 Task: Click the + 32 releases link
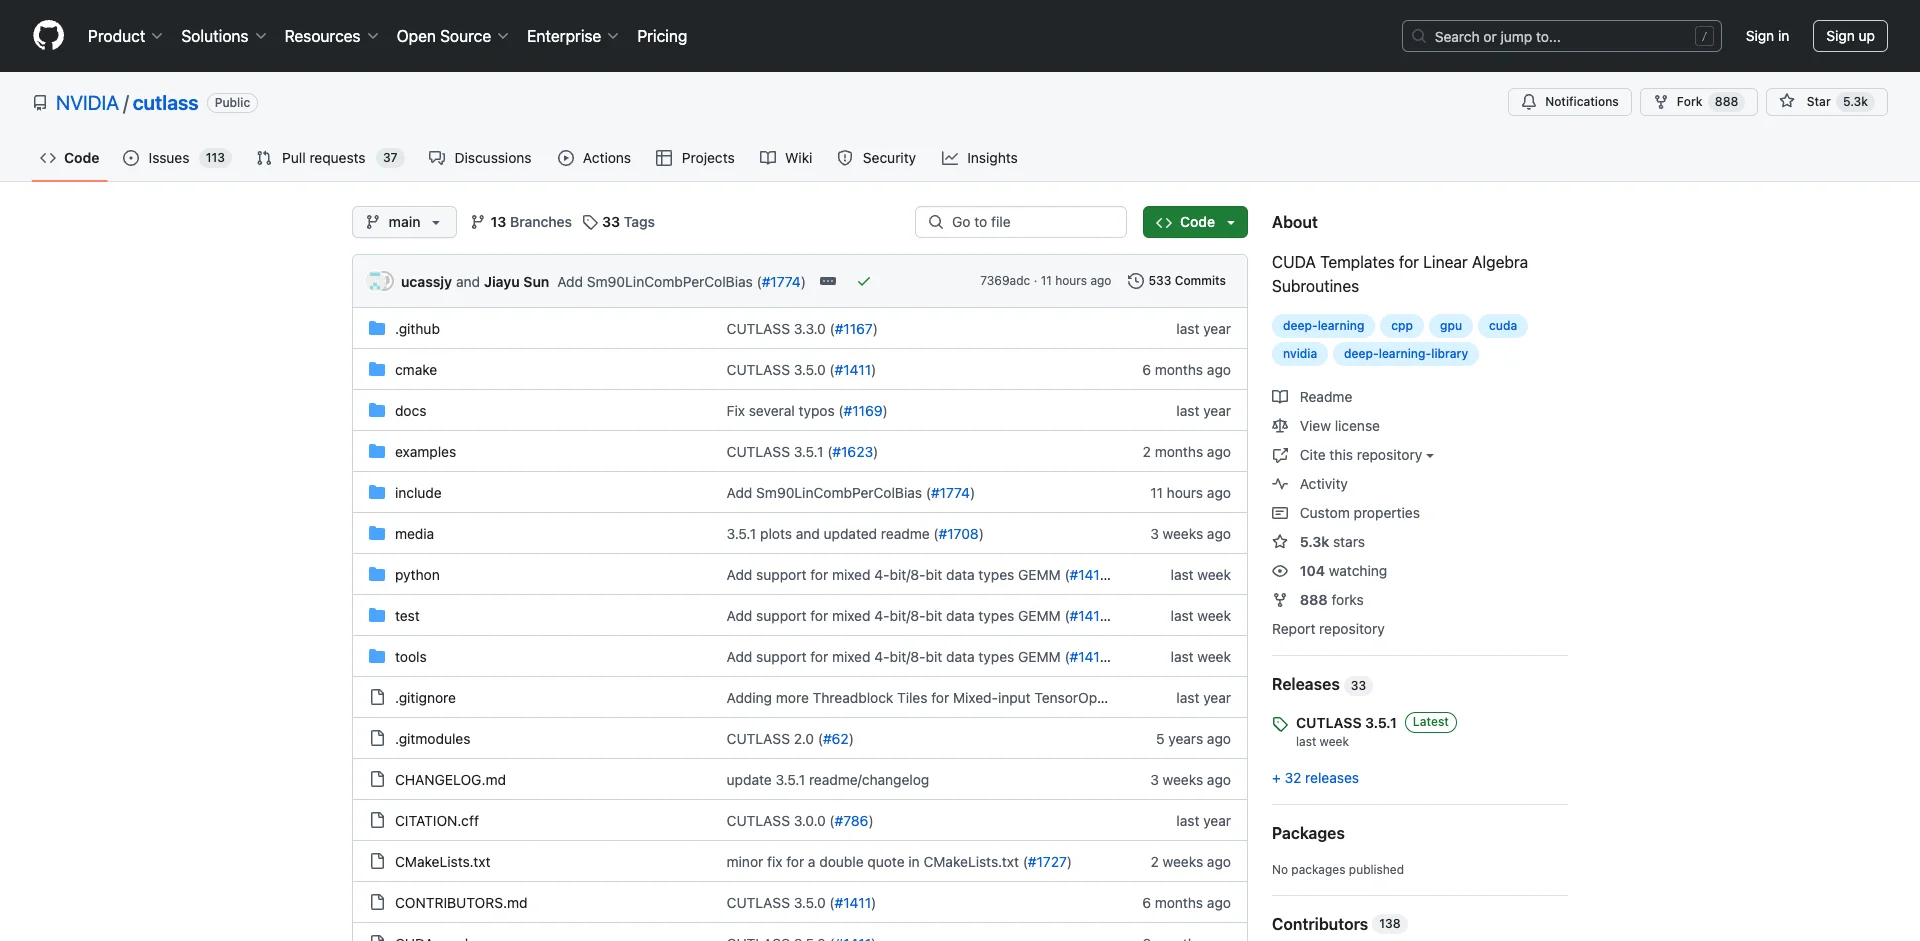(x=1315, y=778)
